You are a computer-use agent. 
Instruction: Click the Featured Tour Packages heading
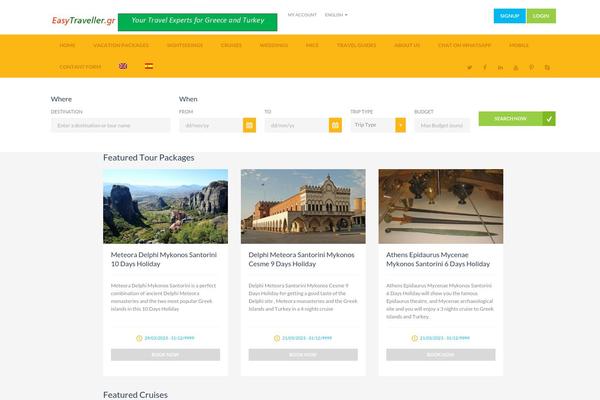coord(148,158)
